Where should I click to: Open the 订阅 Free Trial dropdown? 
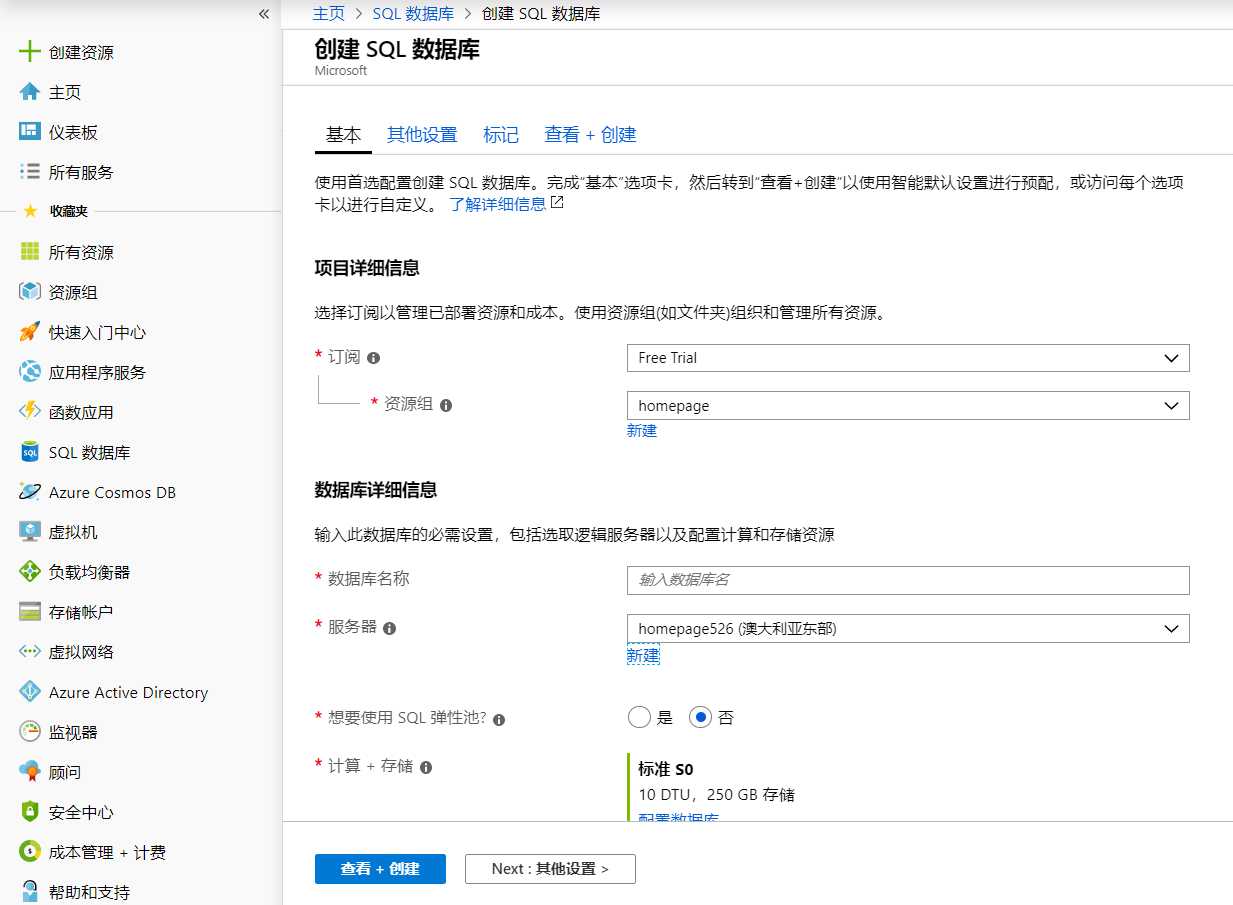coord(908,358)
